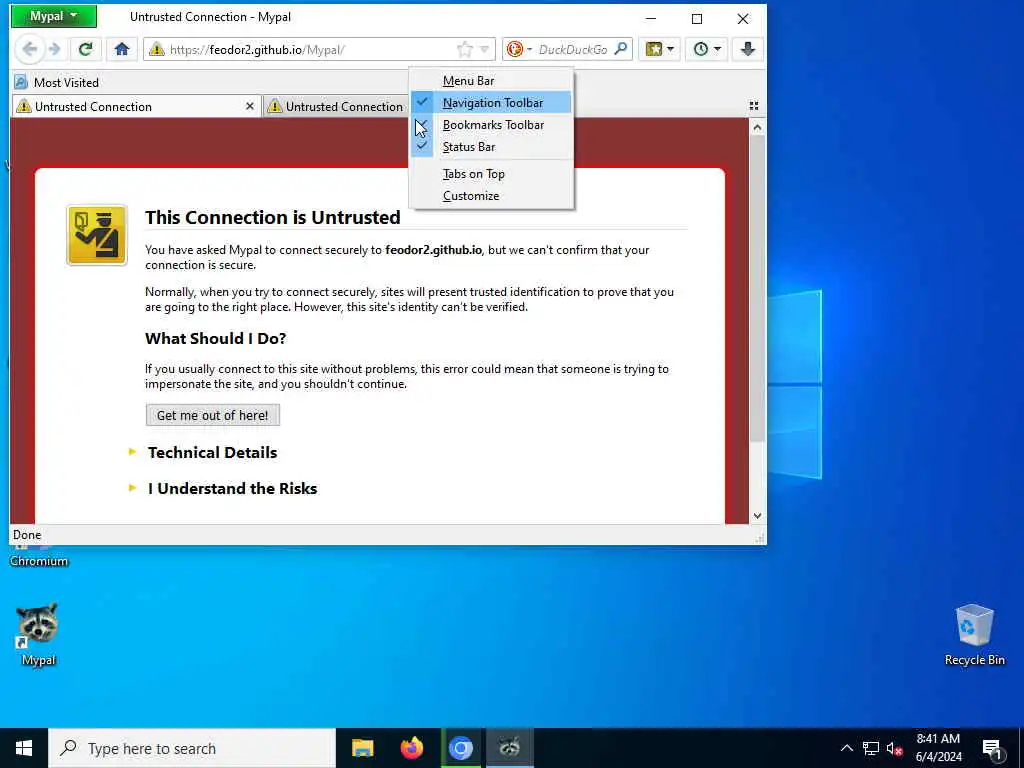Click the vertical scrollbar thumb
The width and height of the screenshot is (1024, 768).
coord(757,289)
